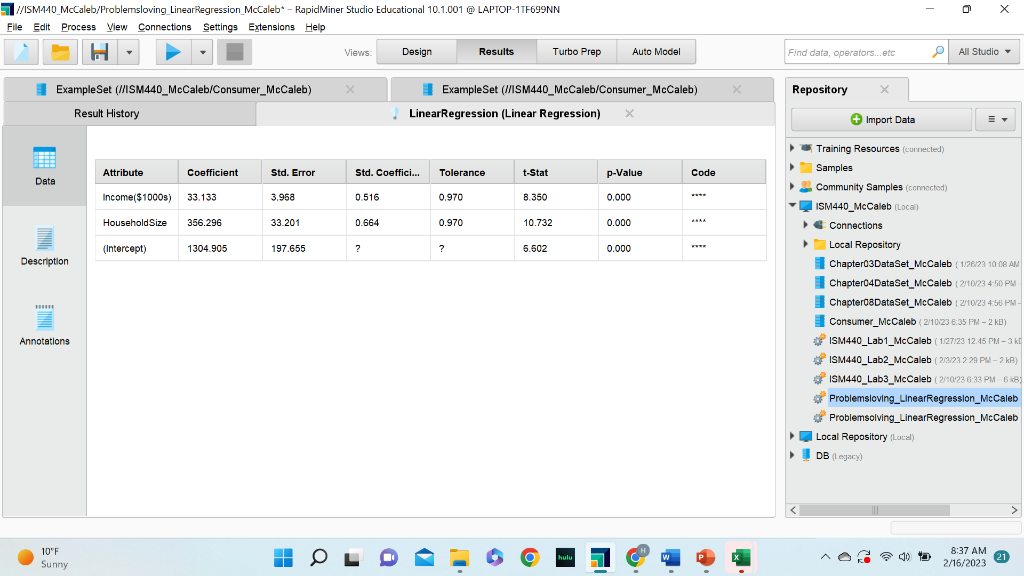Open the All Studio search scope dropdown
This screenshot has width=1024, height=576.
pos(984,52)
